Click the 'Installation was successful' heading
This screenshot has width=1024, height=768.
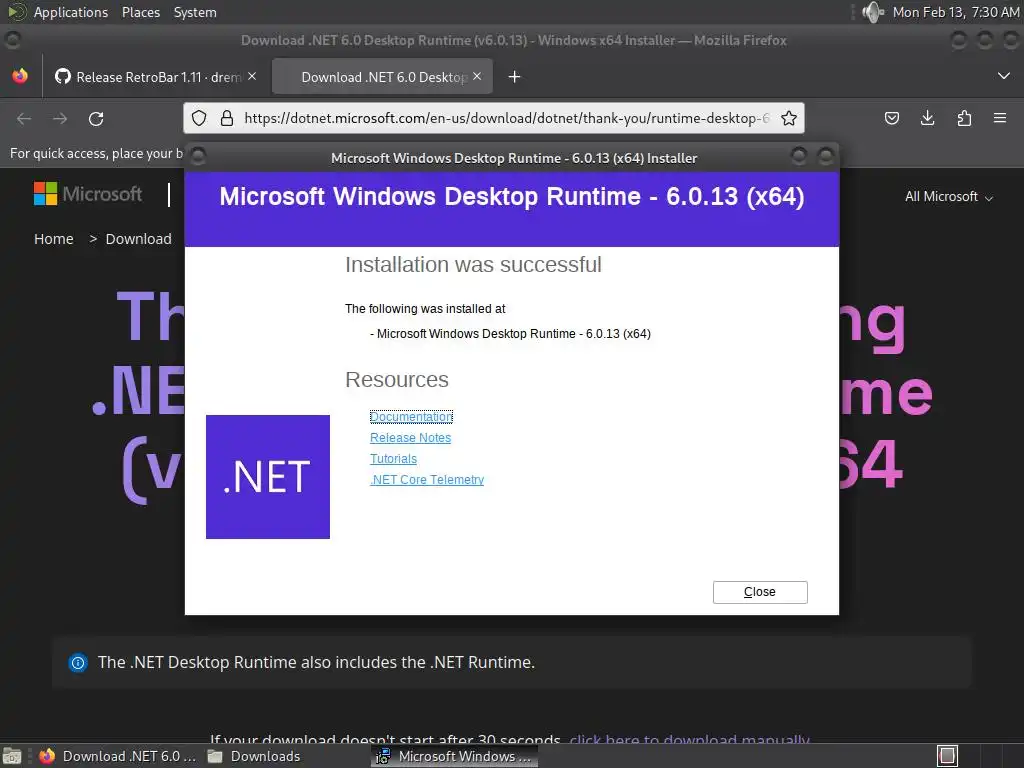(473, 264)
